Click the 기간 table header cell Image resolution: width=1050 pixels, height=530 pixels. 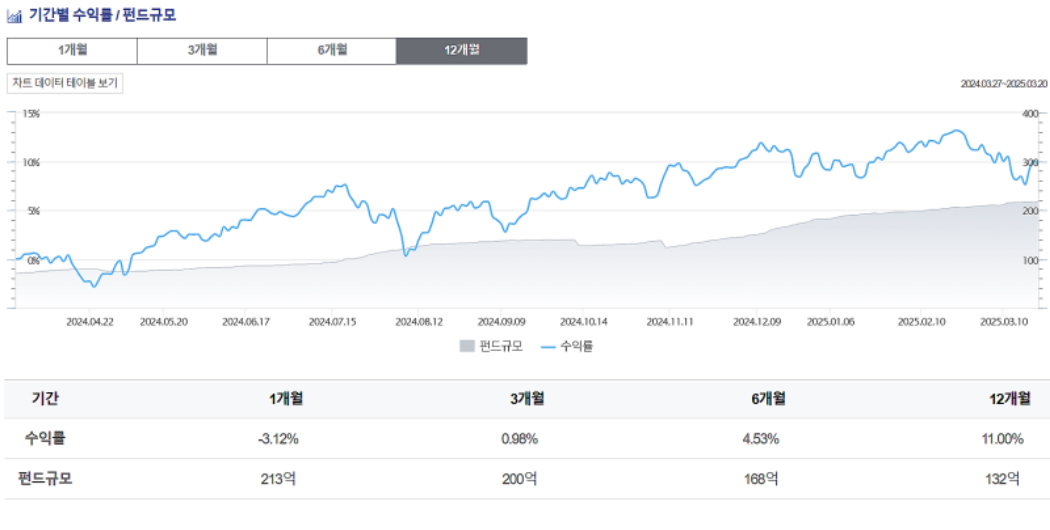click(x=46, y=399)
